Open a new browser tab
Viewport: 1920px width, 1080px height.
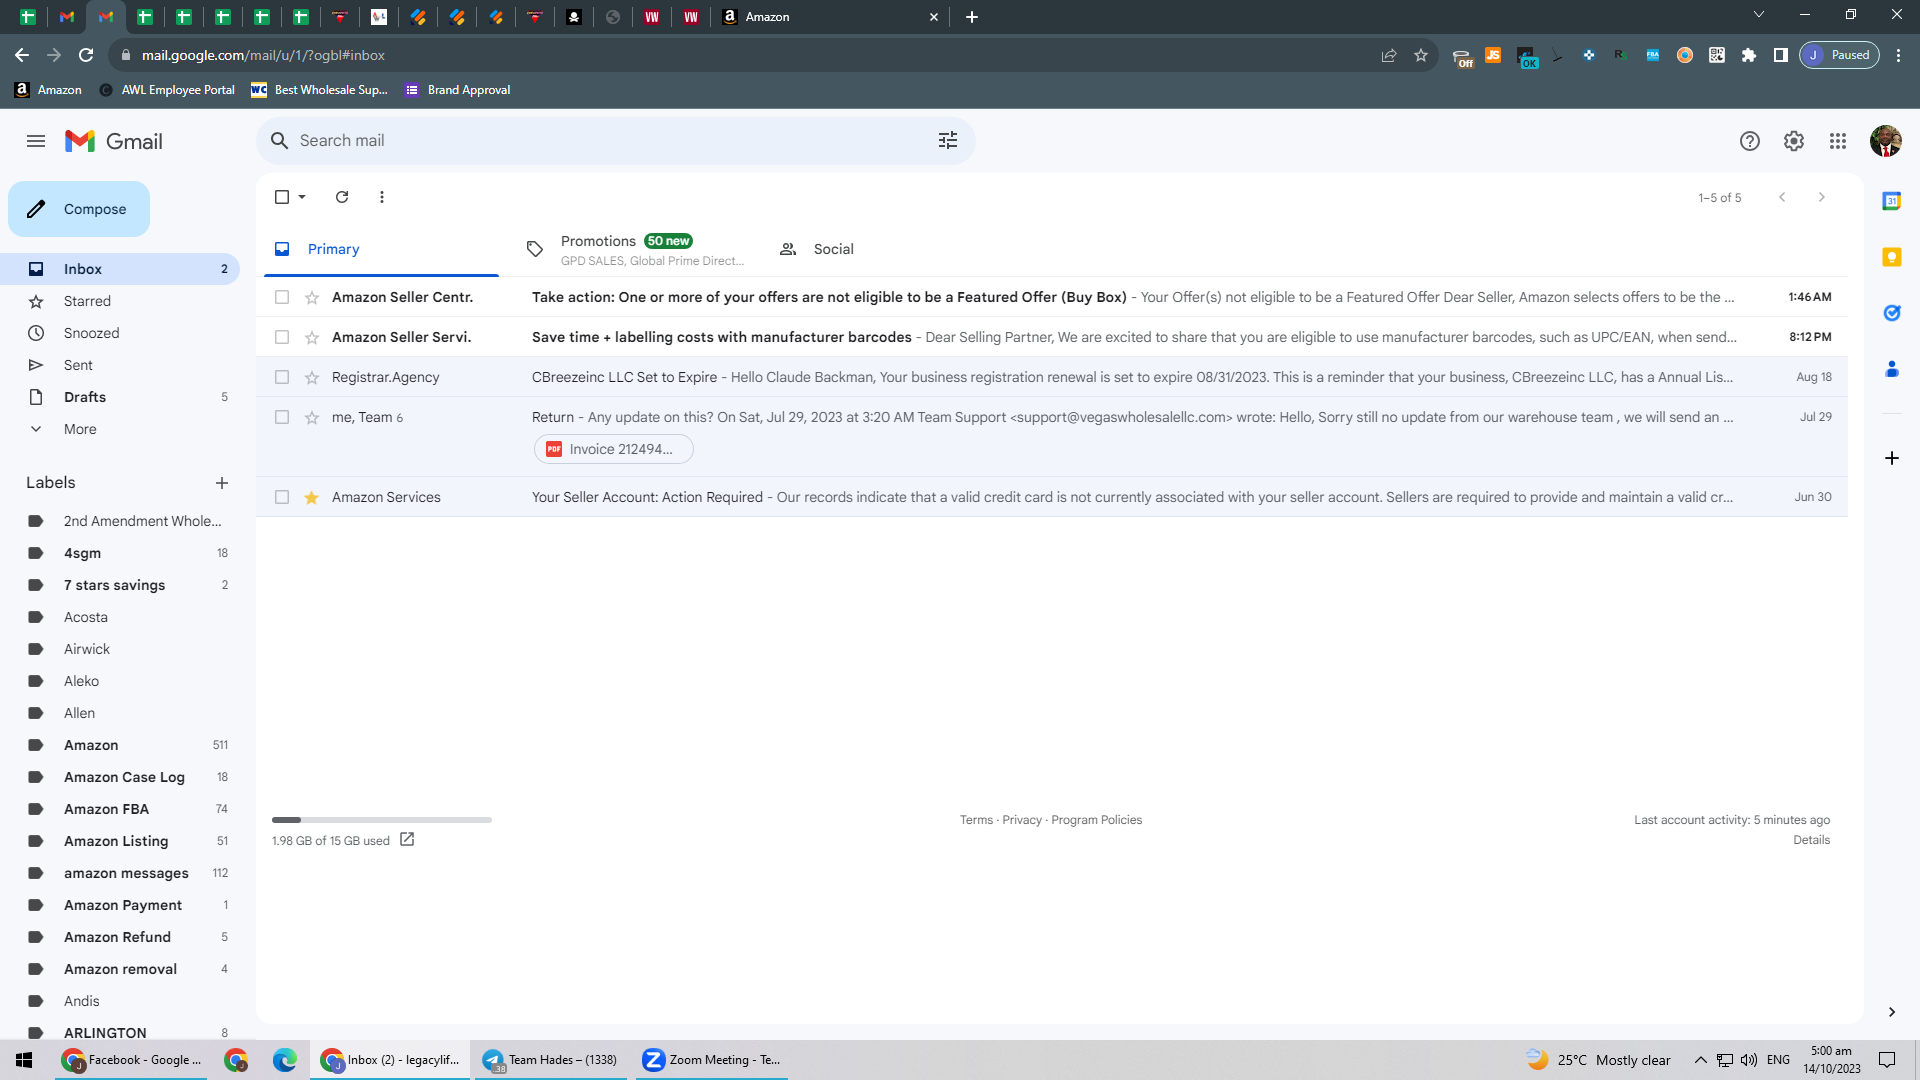tap(972, 17)
